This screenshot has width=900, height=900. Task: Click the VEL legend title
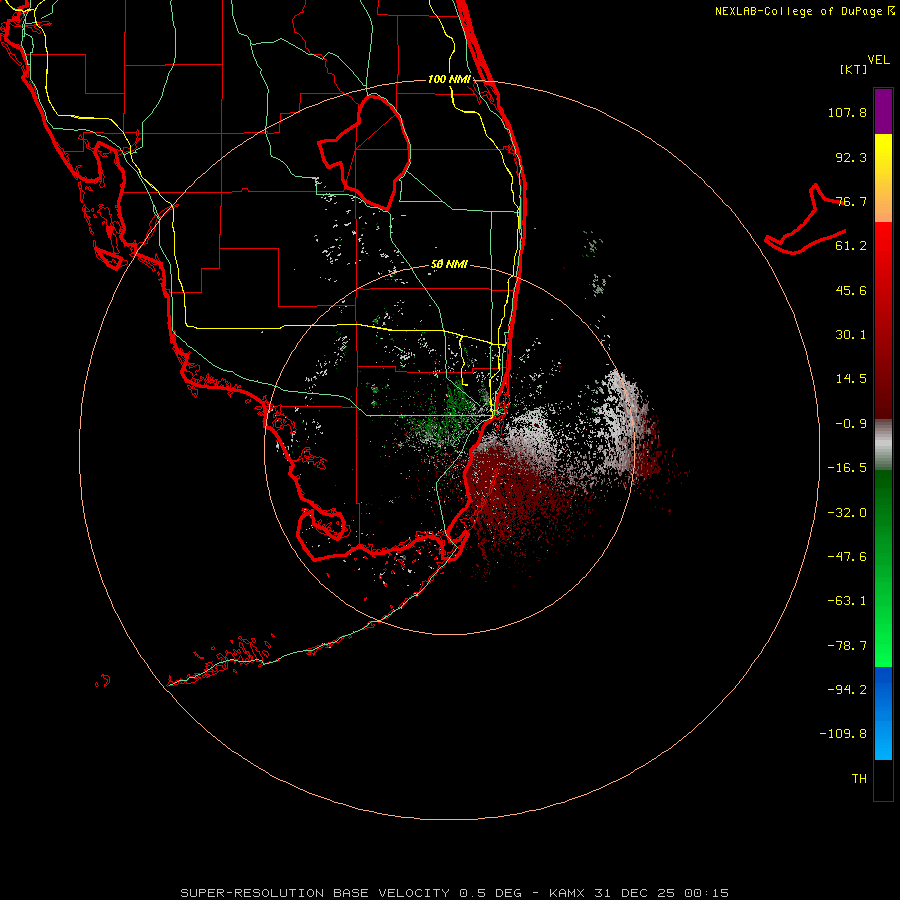click(x=878, y=60)
